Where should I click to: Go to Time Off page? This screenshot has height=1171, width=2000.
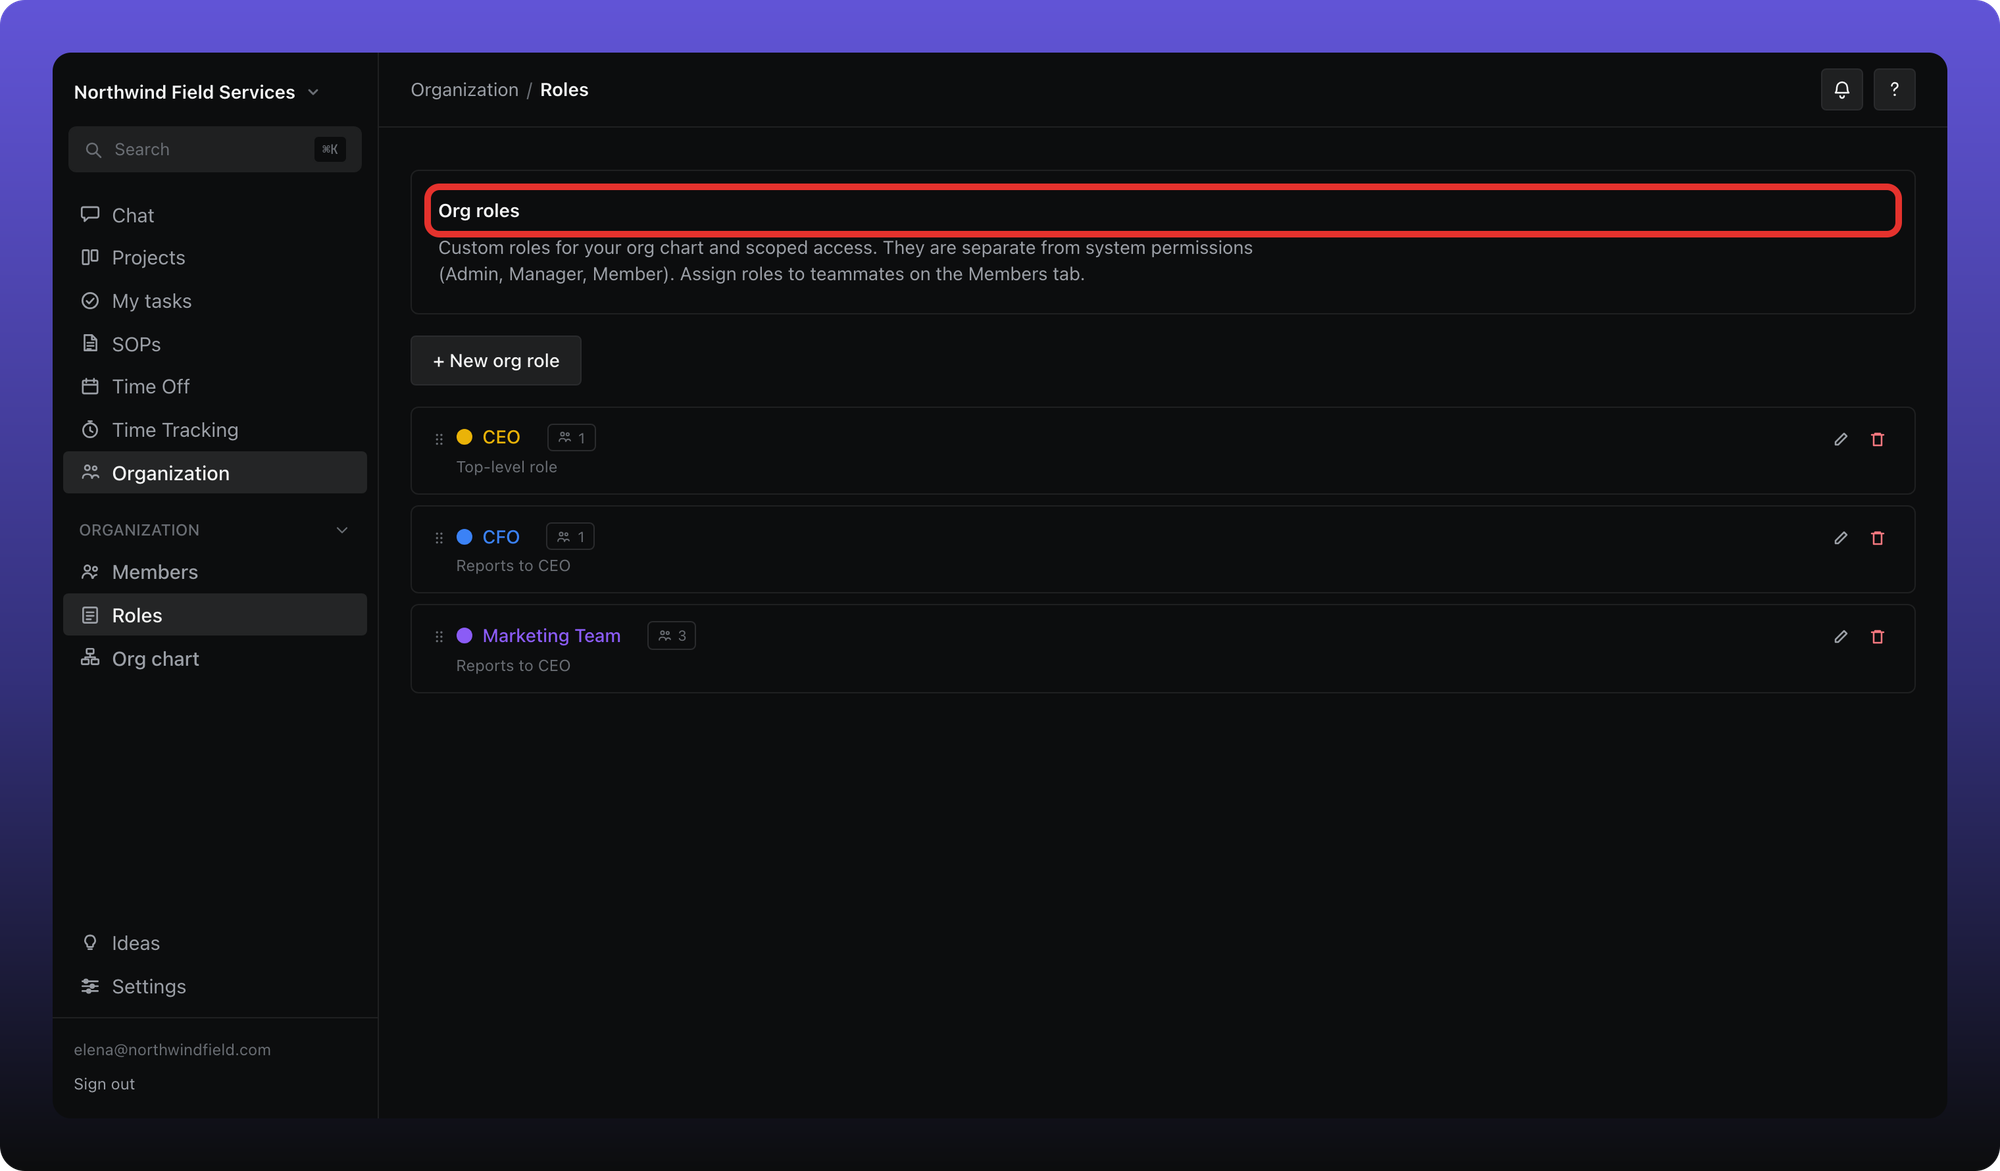(215, 386)
